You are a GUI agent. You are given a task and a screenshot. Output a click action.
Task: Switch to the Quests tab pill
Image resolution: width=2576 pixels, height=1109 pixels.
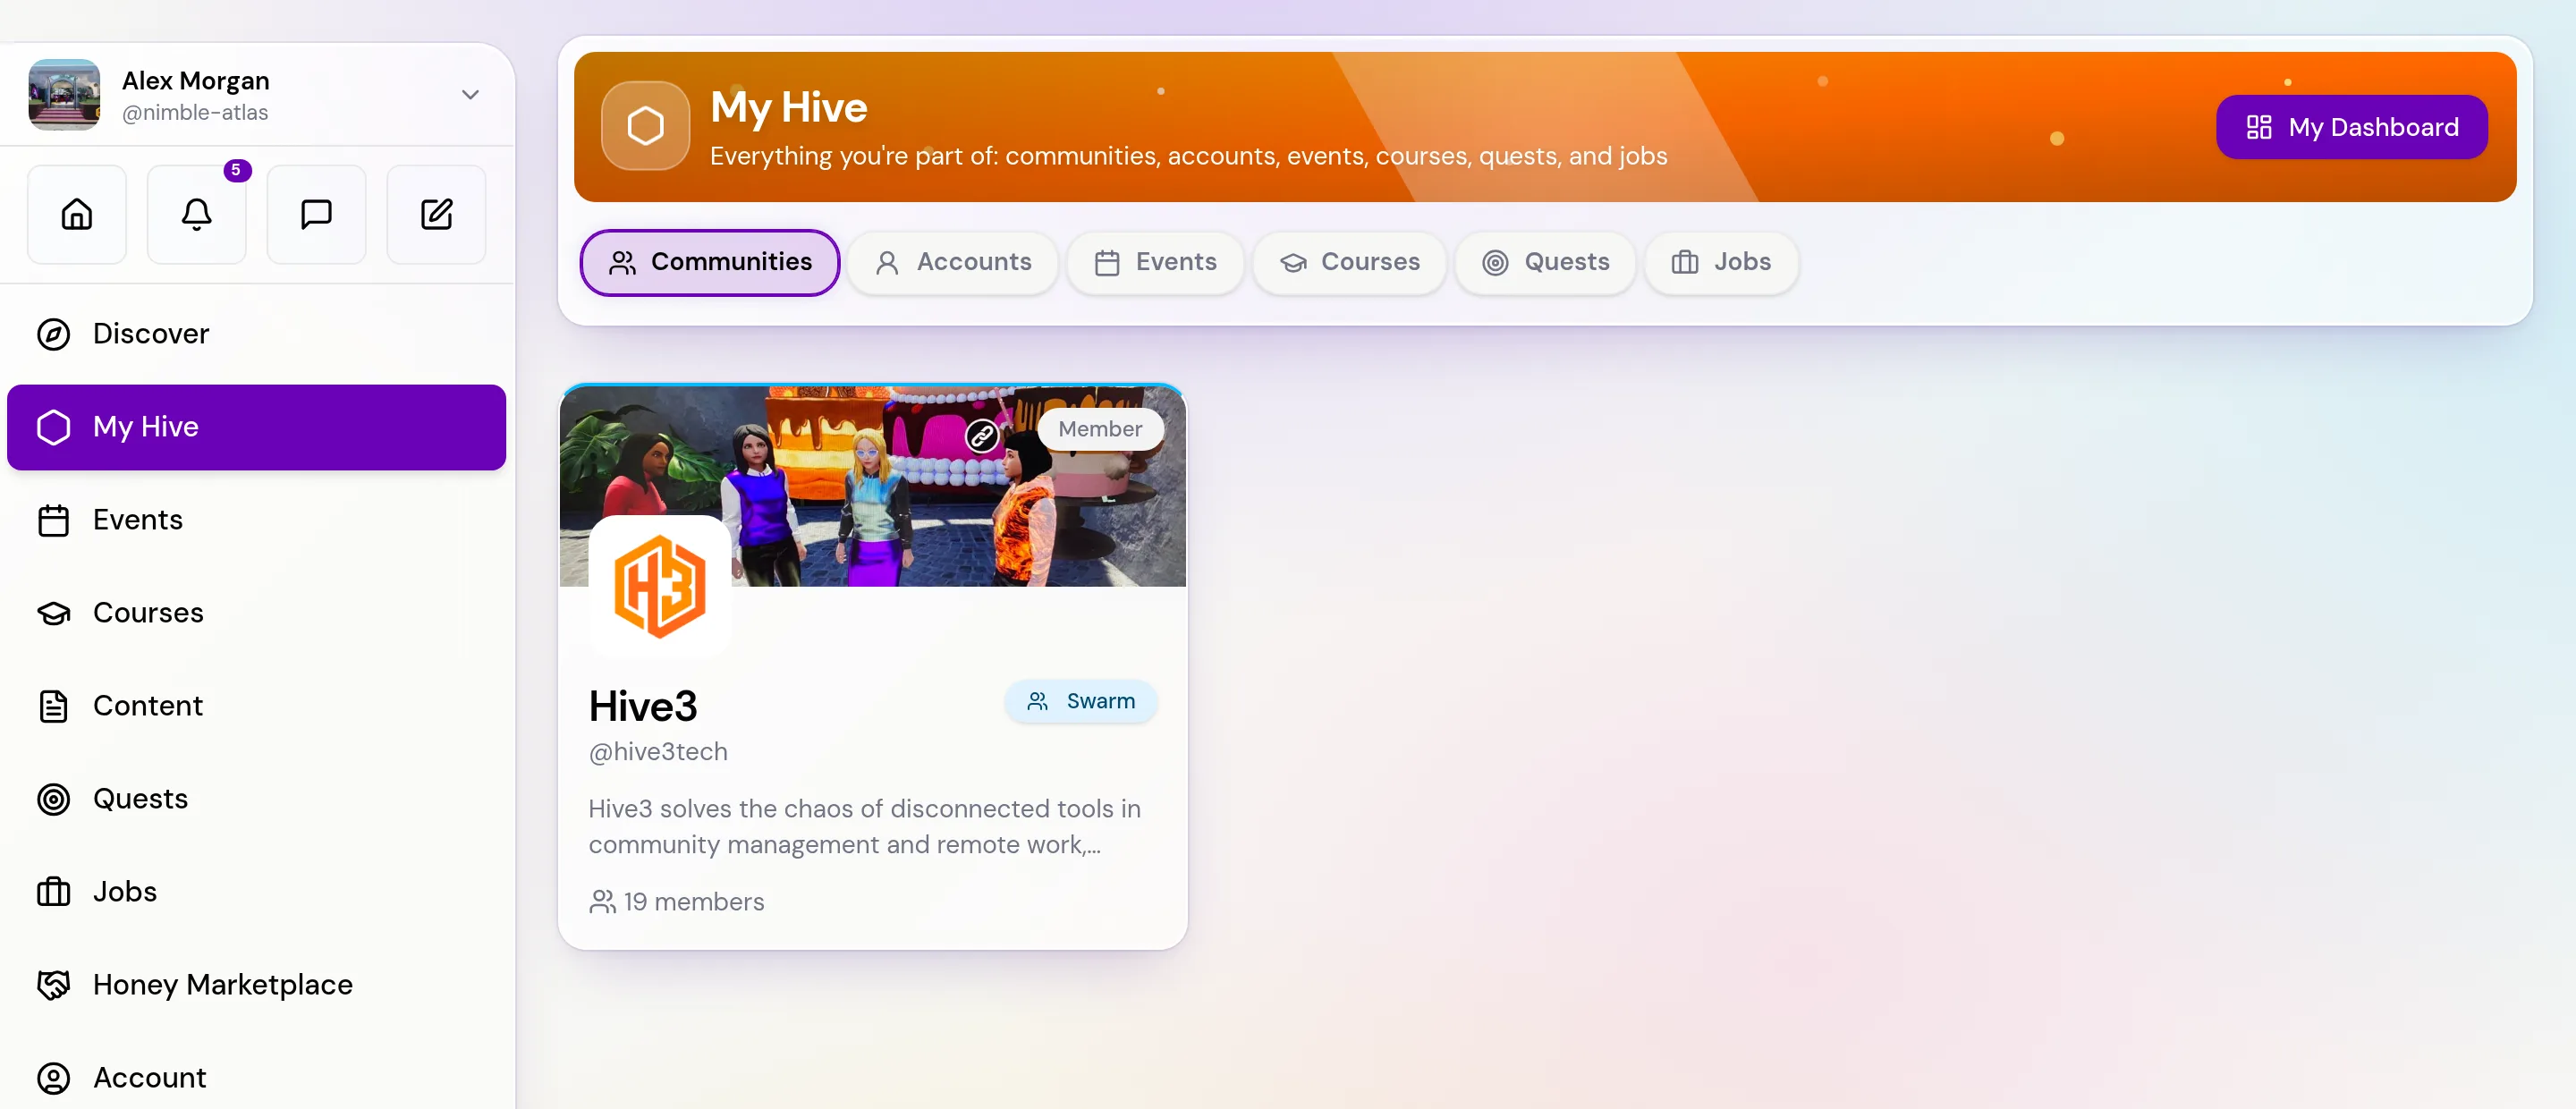pyautogui.click(x=1545, y=262)
